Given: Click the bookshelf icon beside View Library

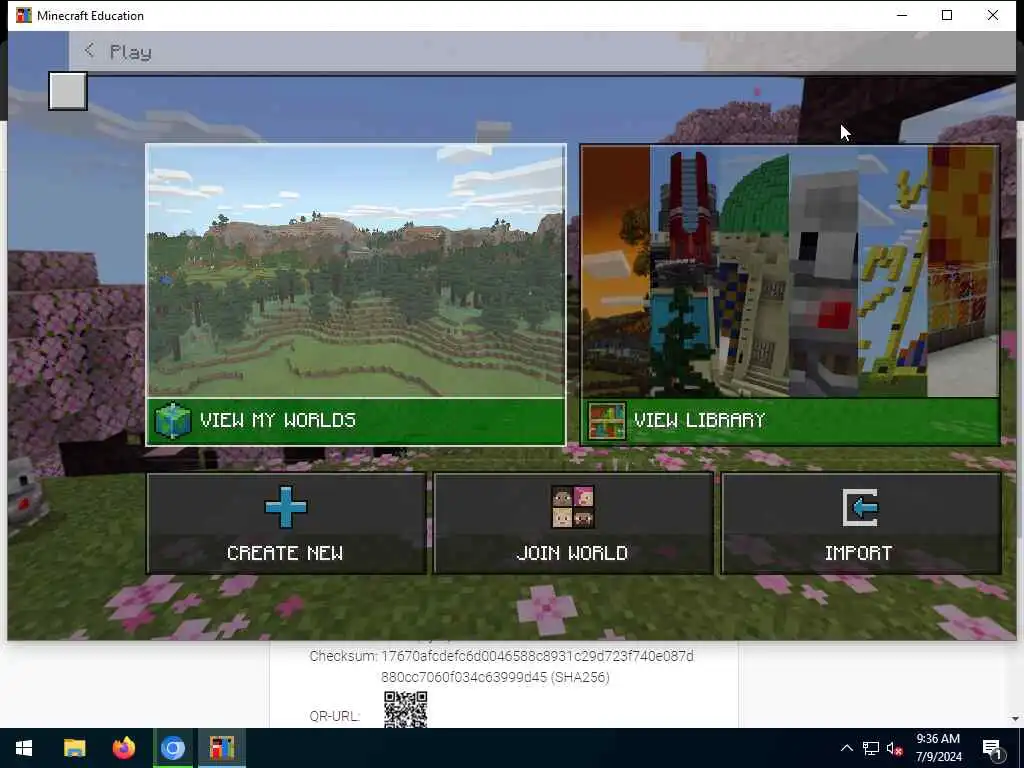Looking at the screenshot, I should coord(607,421).
